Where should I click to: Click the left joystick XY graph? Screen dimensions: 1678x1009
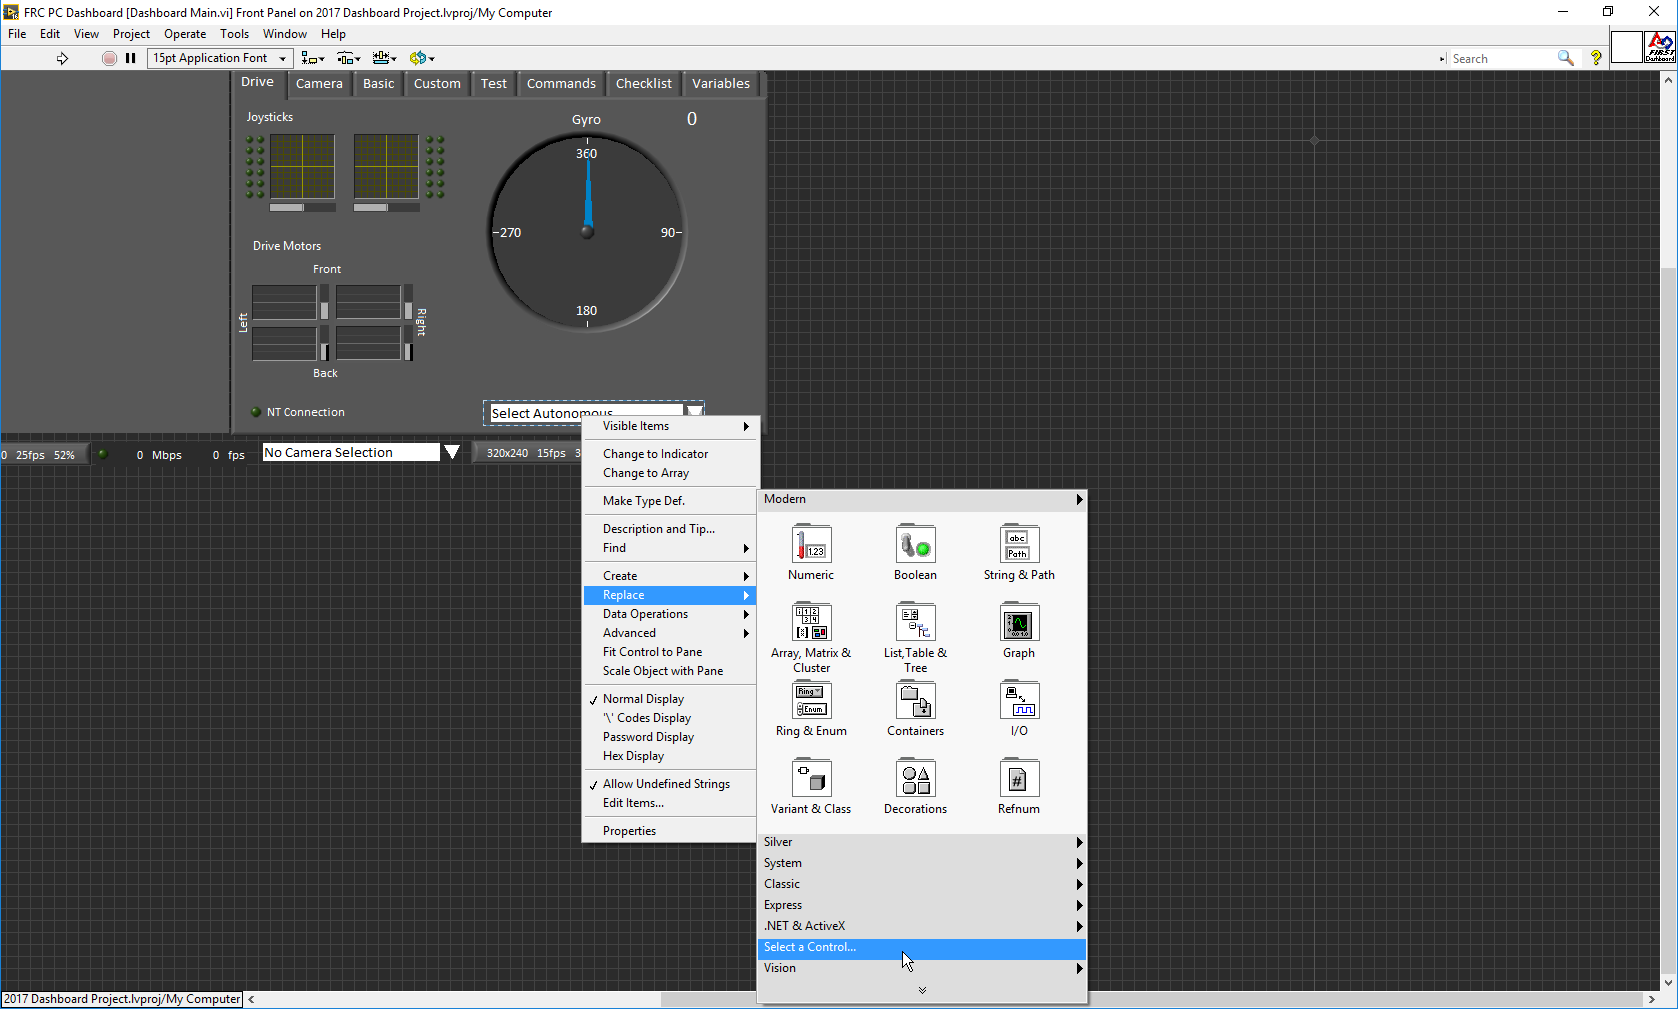click(303, 166)
